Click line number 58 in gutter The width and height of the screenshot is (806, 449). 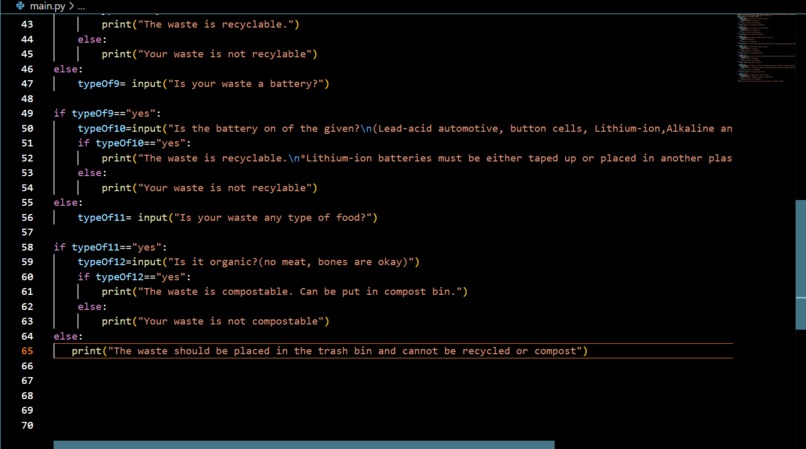pos(27,247)
